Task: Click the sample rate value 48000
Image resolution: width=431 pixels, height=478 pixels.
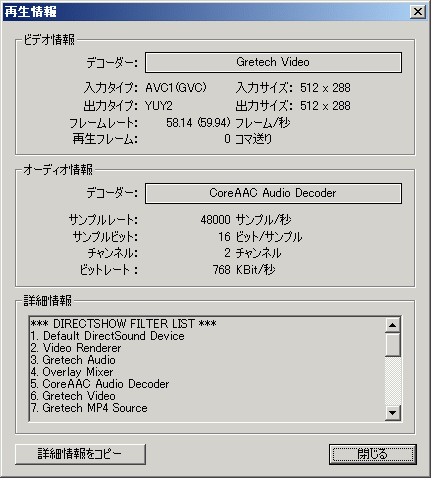Action: [x=215, y=220]
